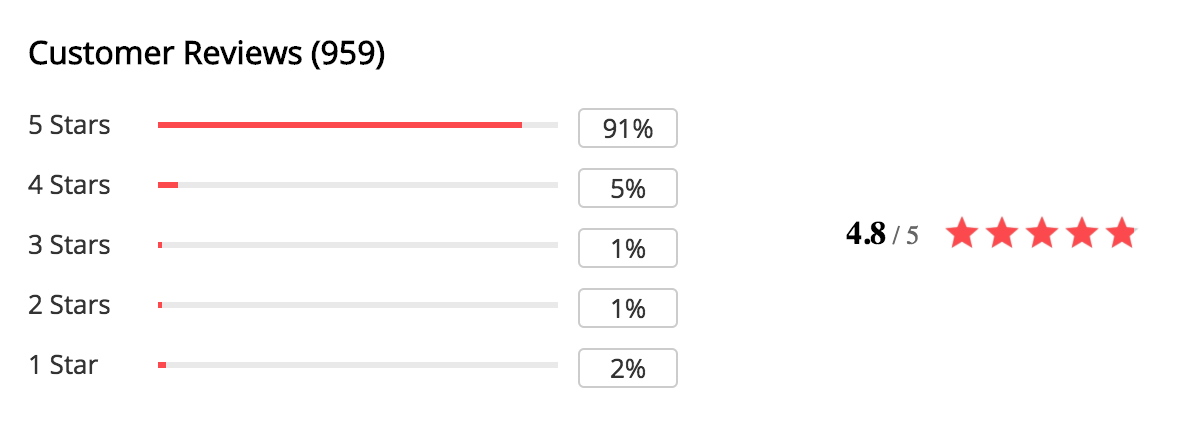Click the fifth red rating star
Viewport: 1182px width, 422px height.
pos(1121,233)
